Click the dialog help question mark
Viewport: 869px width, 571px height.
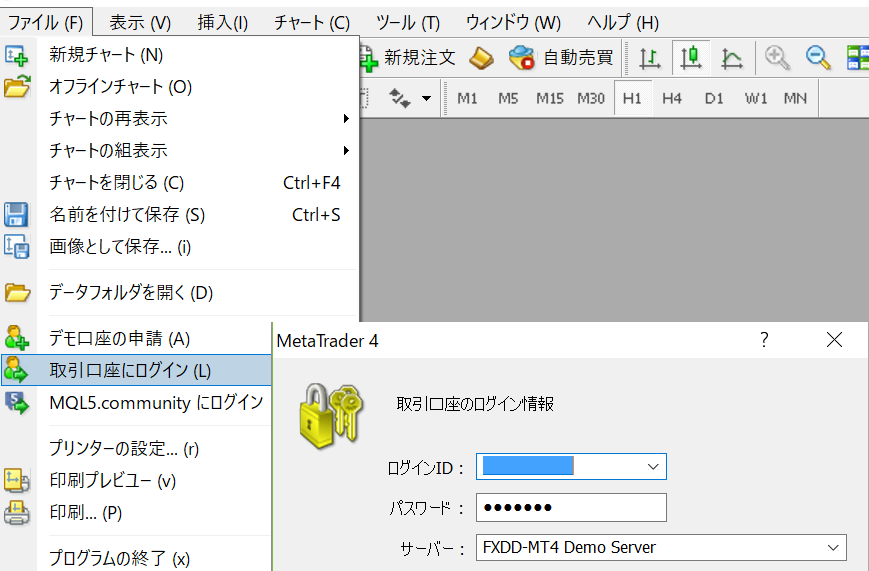coord(764,339)
